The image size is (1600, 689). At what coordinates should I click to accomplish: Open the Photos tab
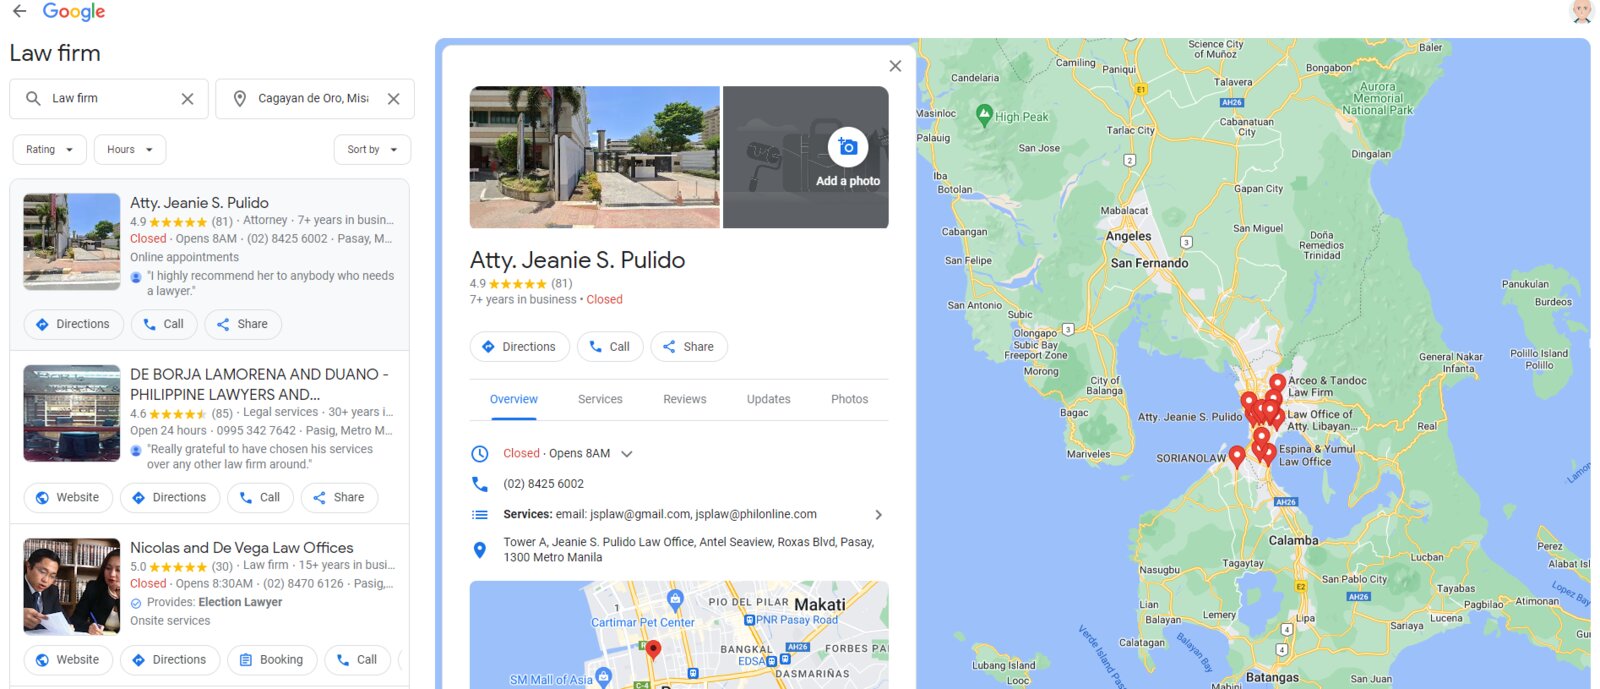tap(850, 399)
